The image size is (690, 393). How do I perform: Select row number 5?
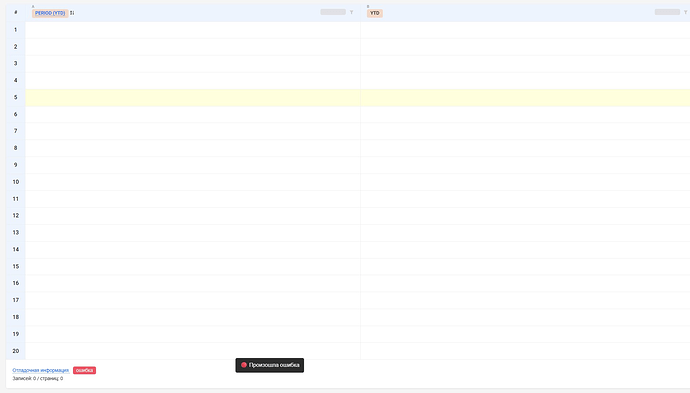[x=16, y=97]
